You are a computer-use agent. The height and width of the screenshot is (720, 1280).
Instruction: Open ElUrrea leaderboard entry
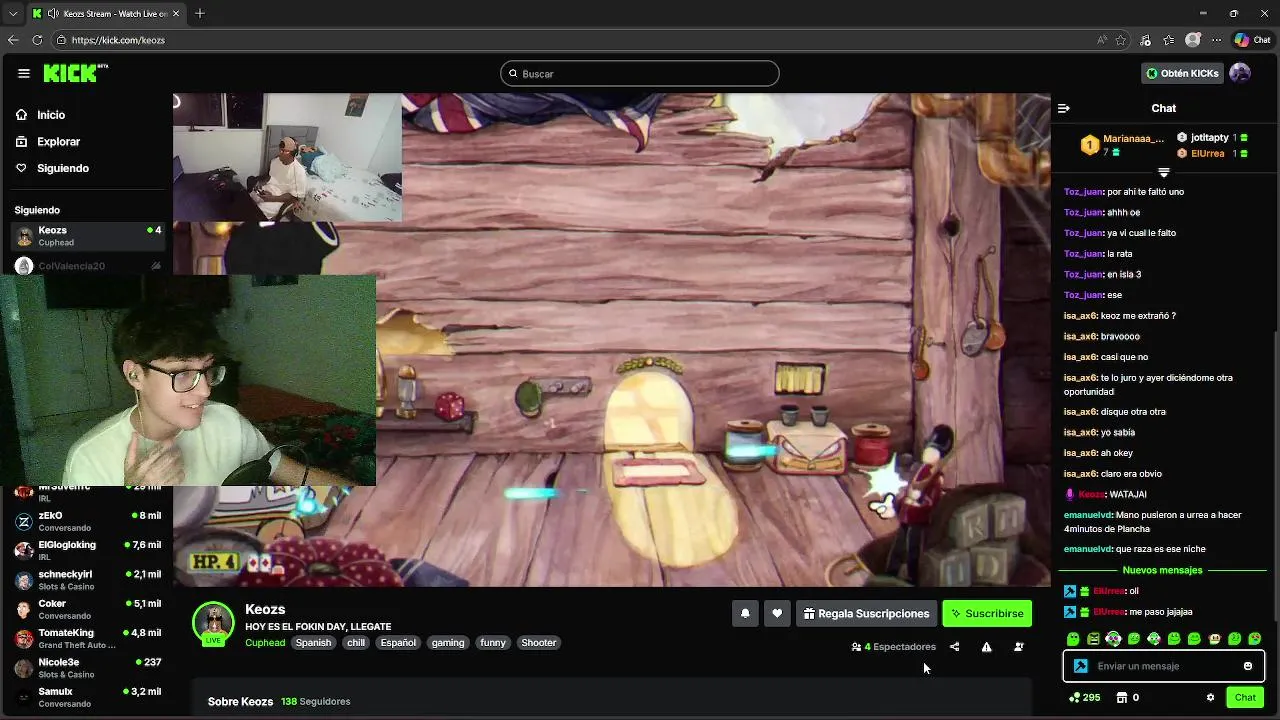tap(1211, 153)
